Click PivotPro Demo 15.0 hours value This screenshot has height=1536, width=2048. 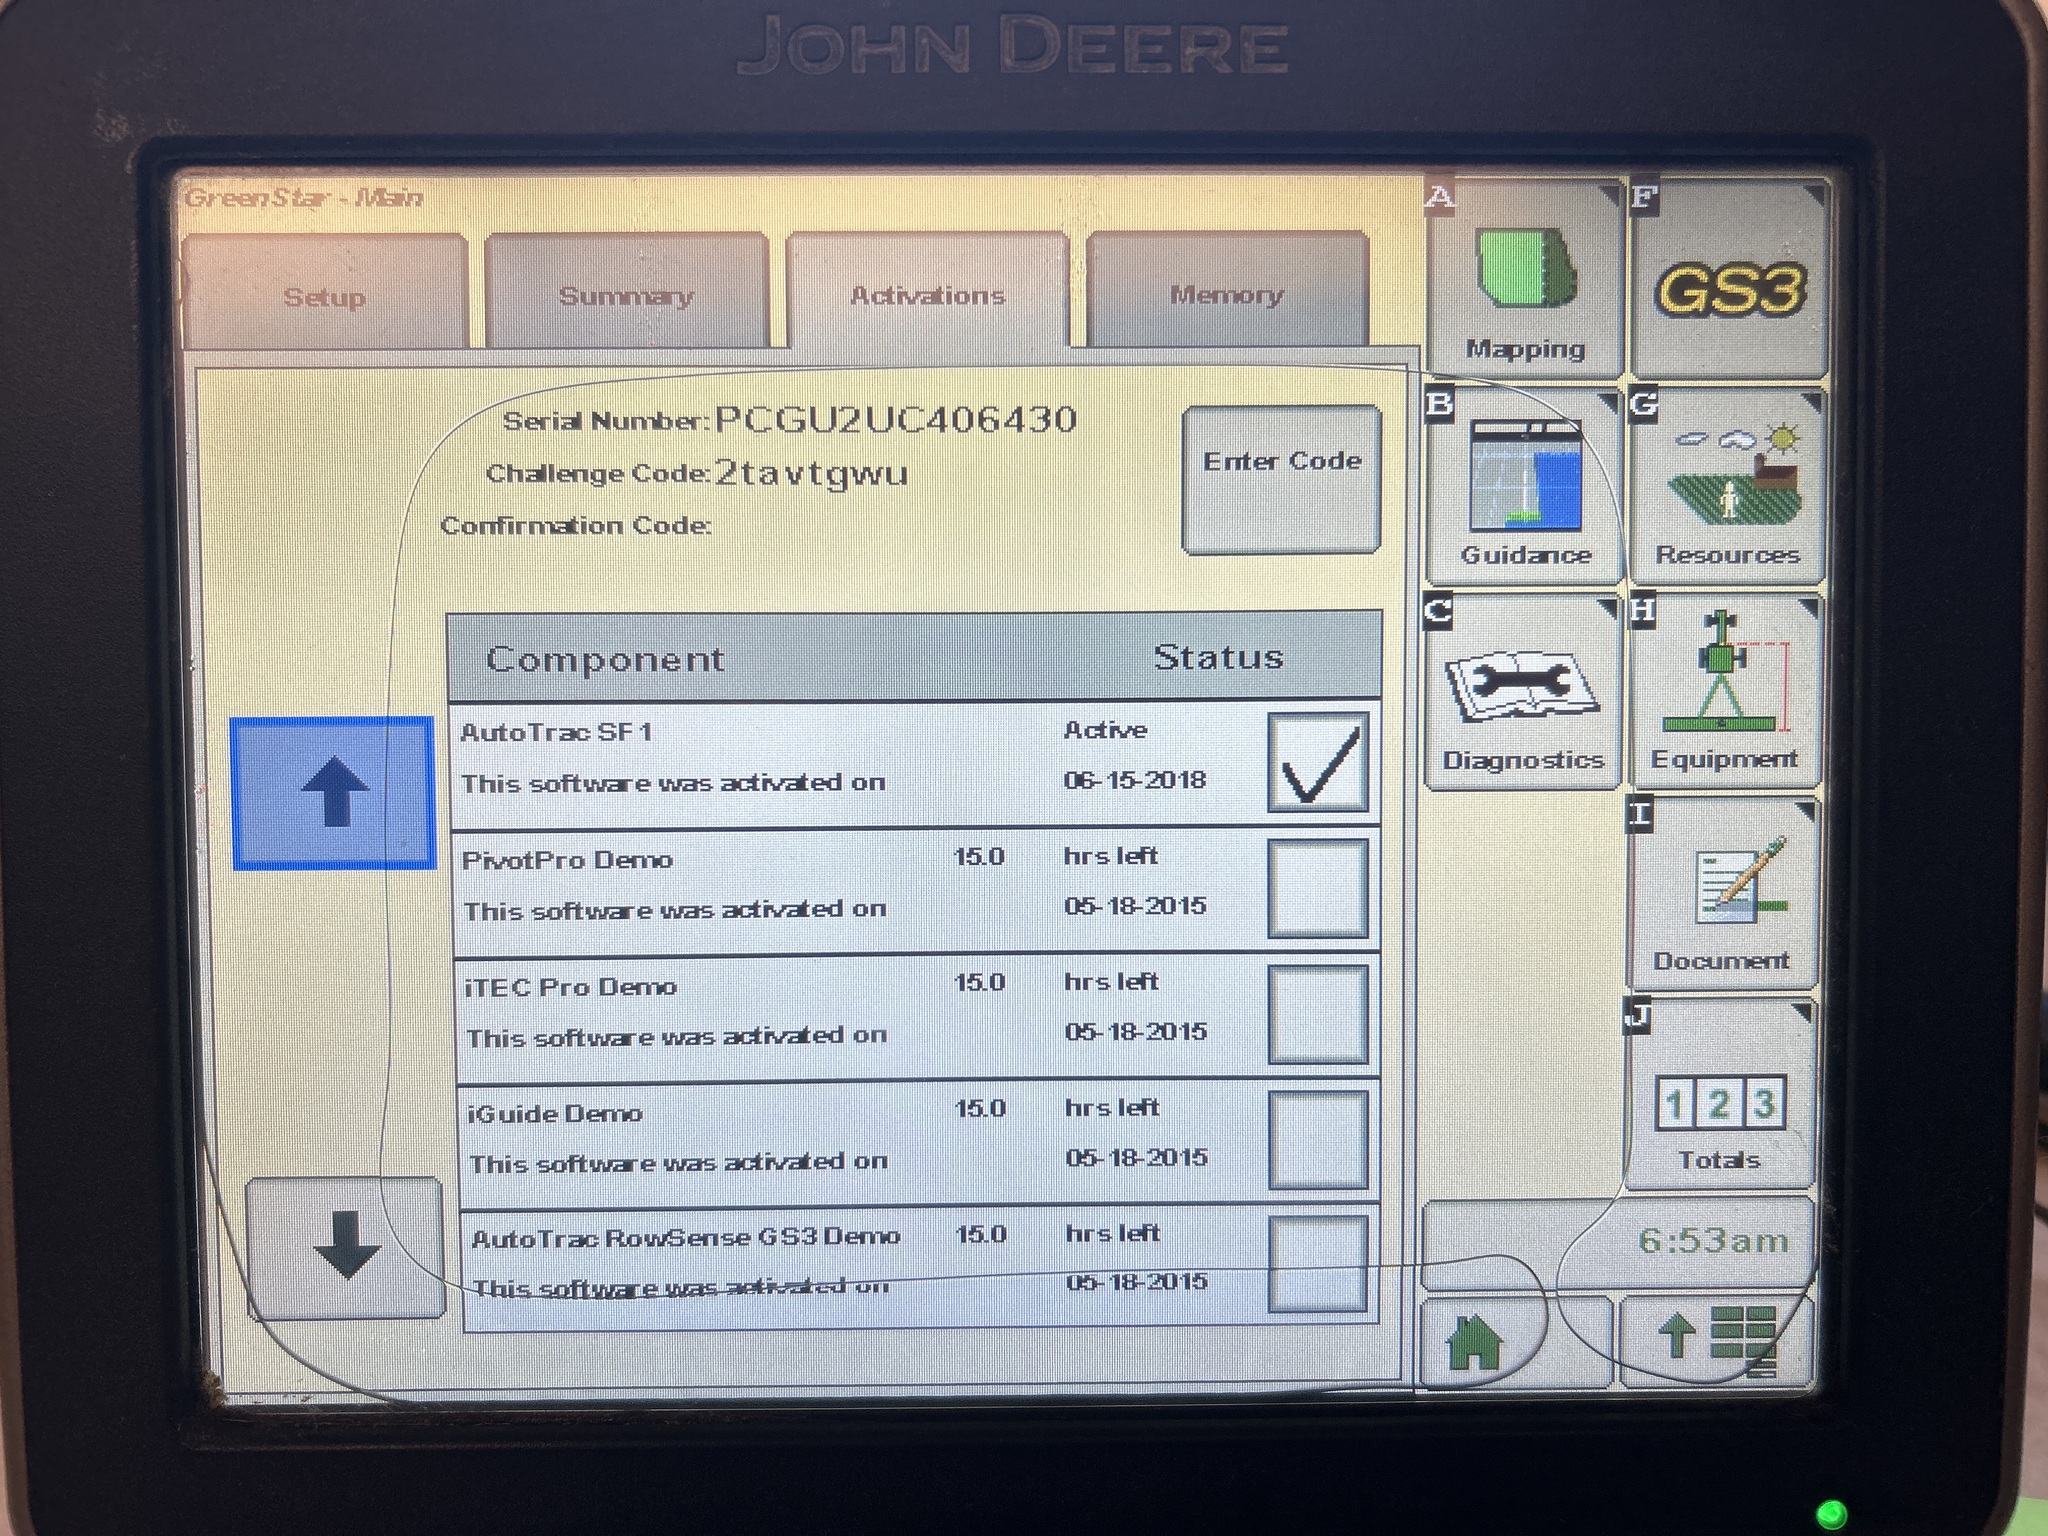(979, 857)
